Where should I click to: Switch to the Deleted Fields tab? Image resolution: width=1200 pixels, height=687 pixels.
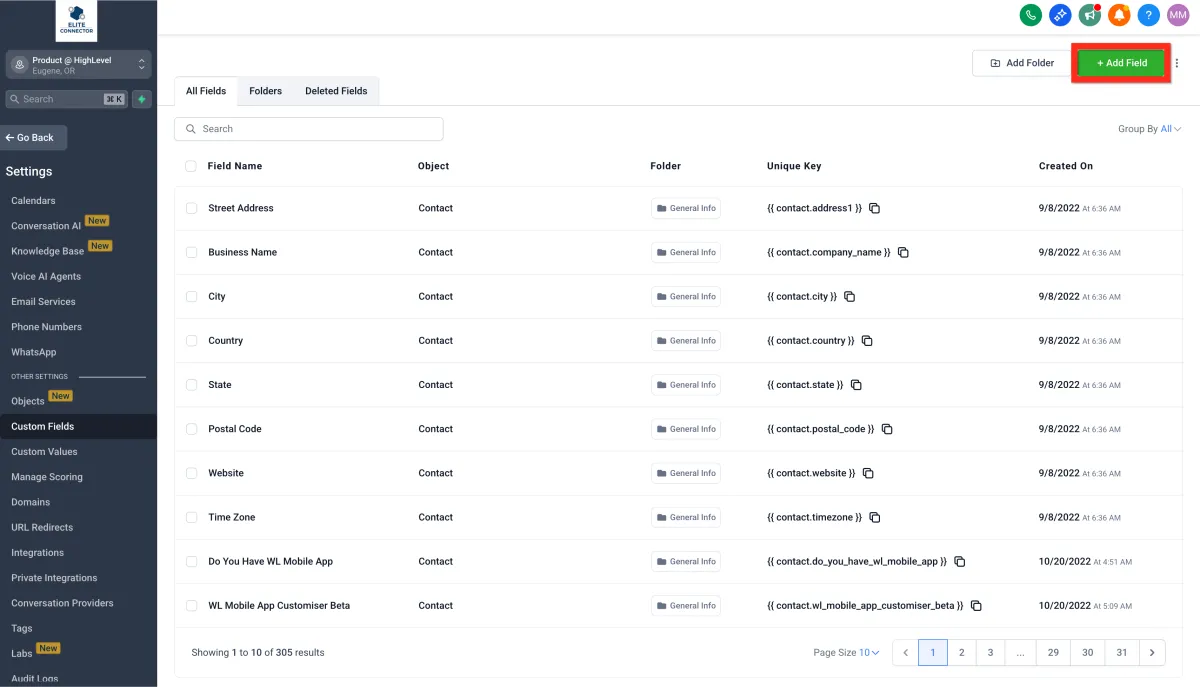[336, 91]
